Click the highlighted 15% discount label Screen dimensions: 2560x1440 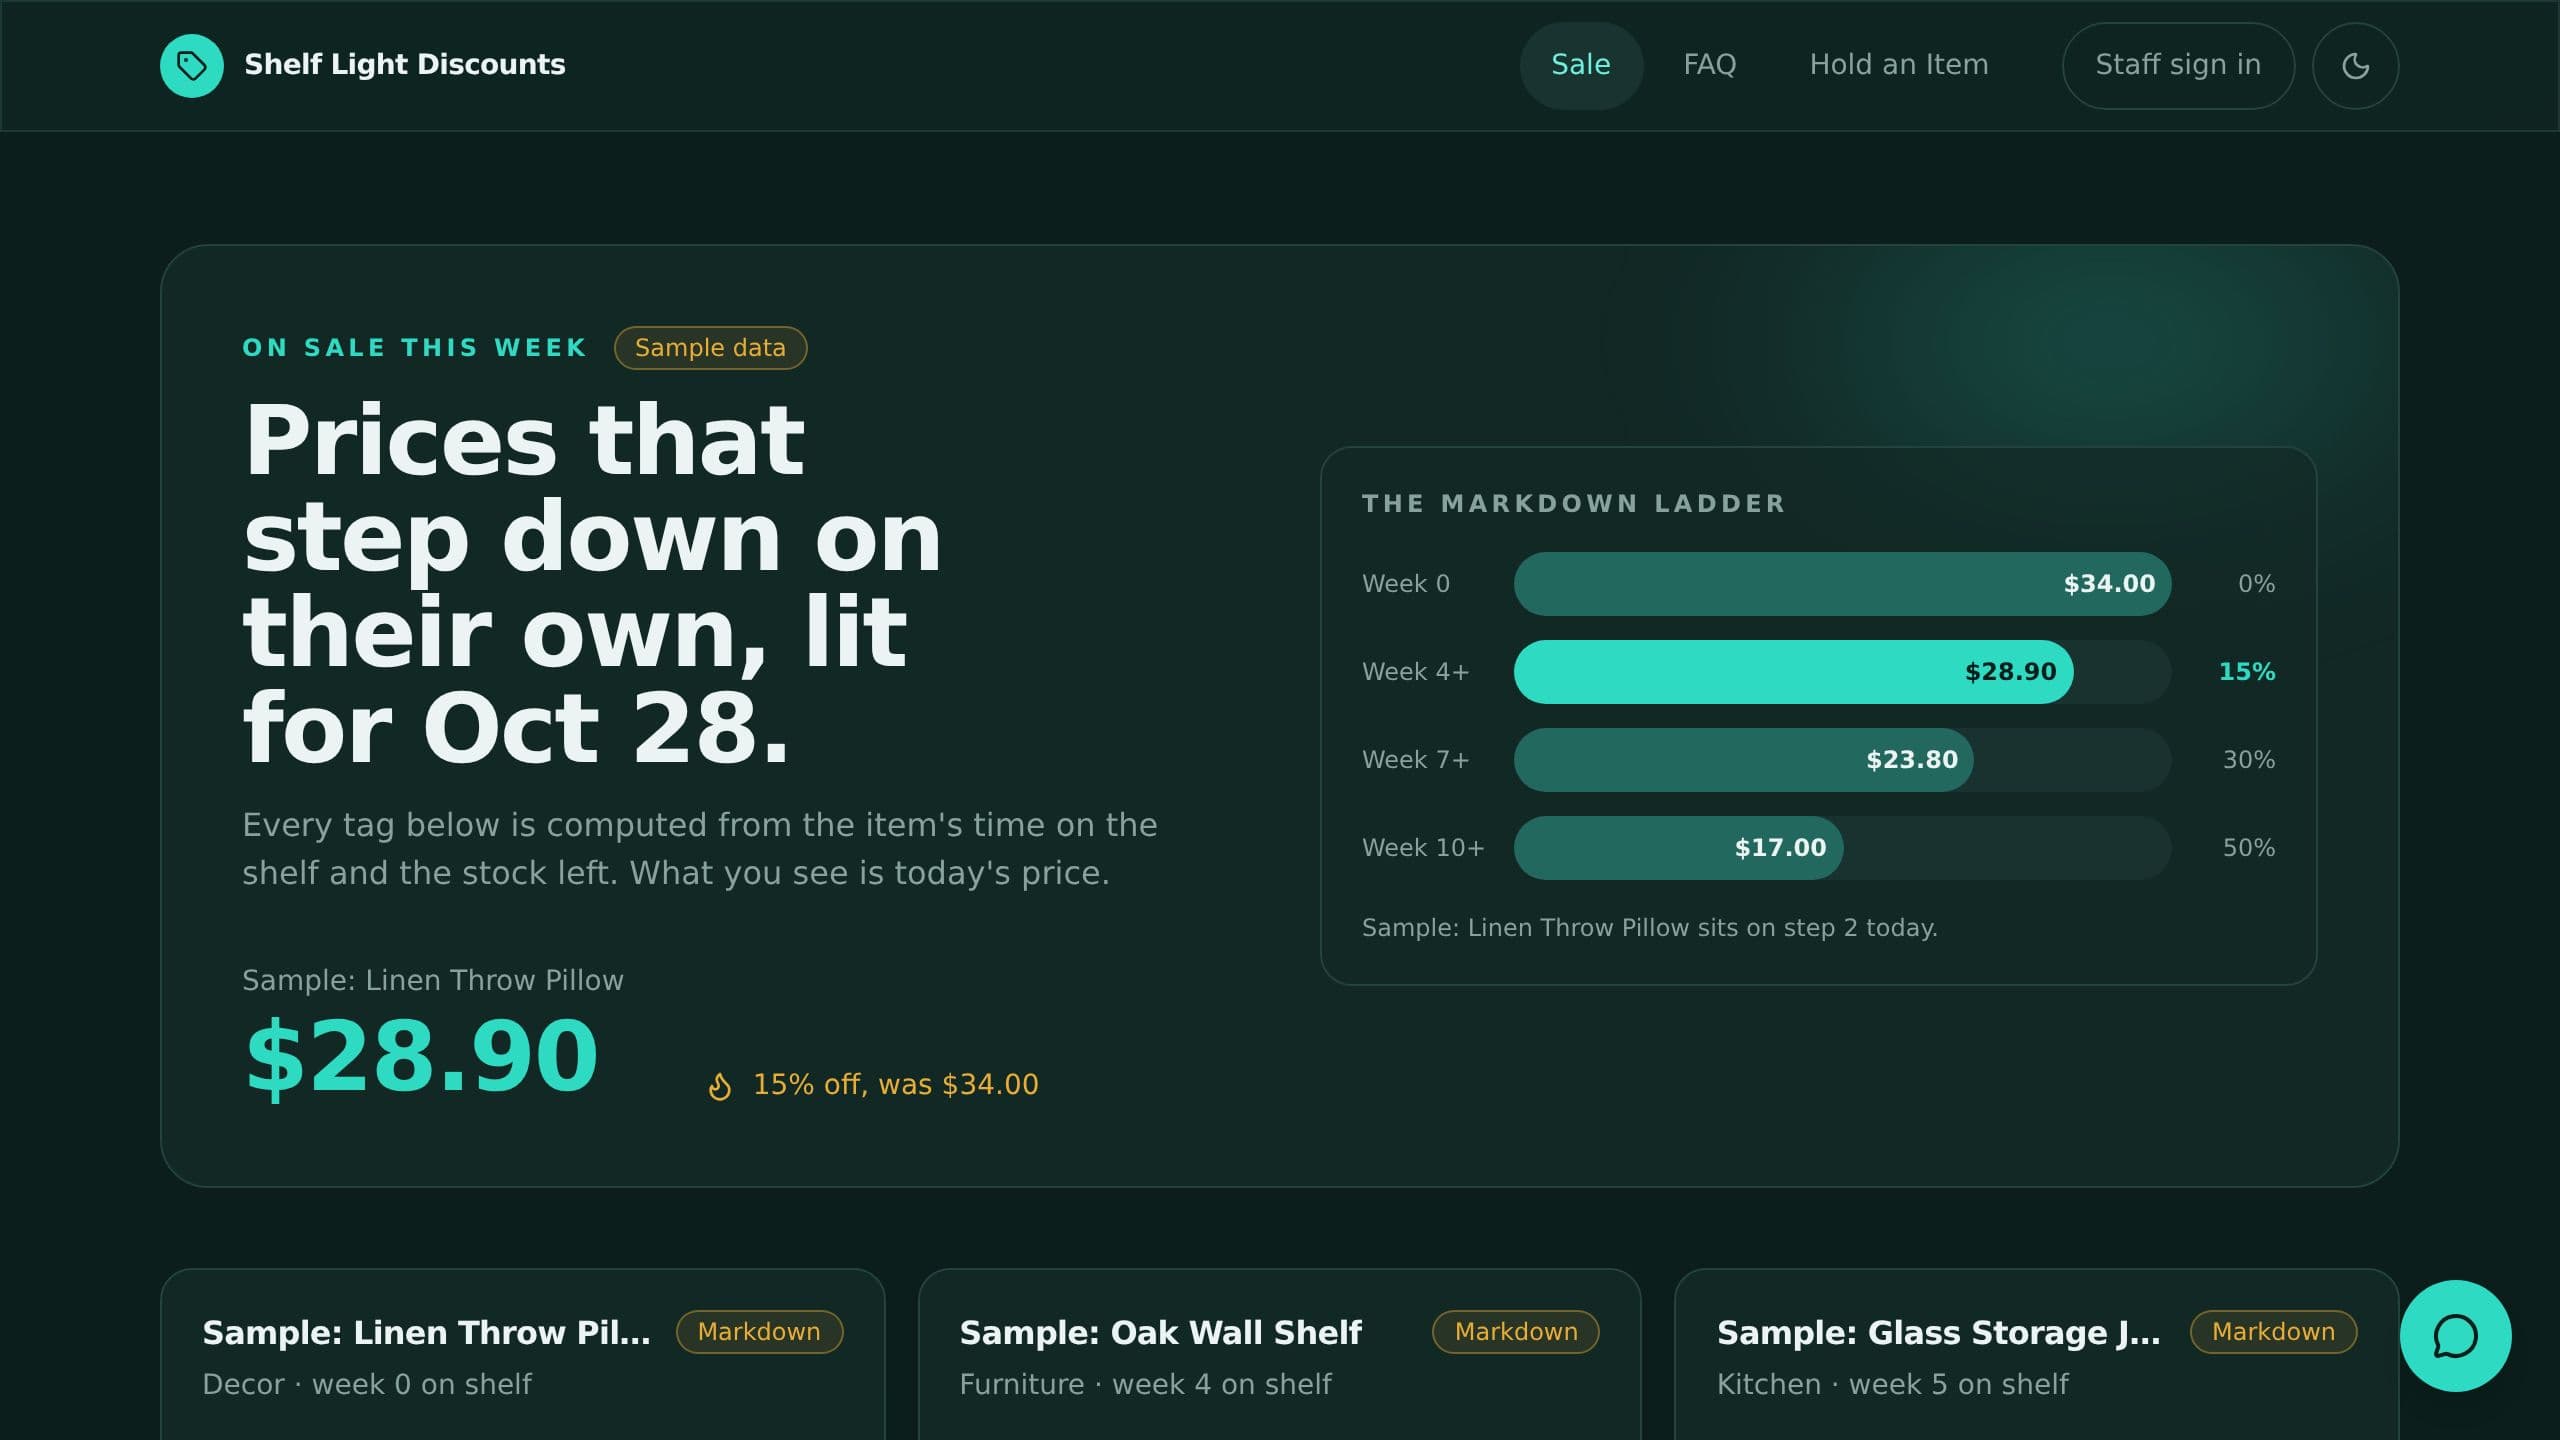[2246, 672]
